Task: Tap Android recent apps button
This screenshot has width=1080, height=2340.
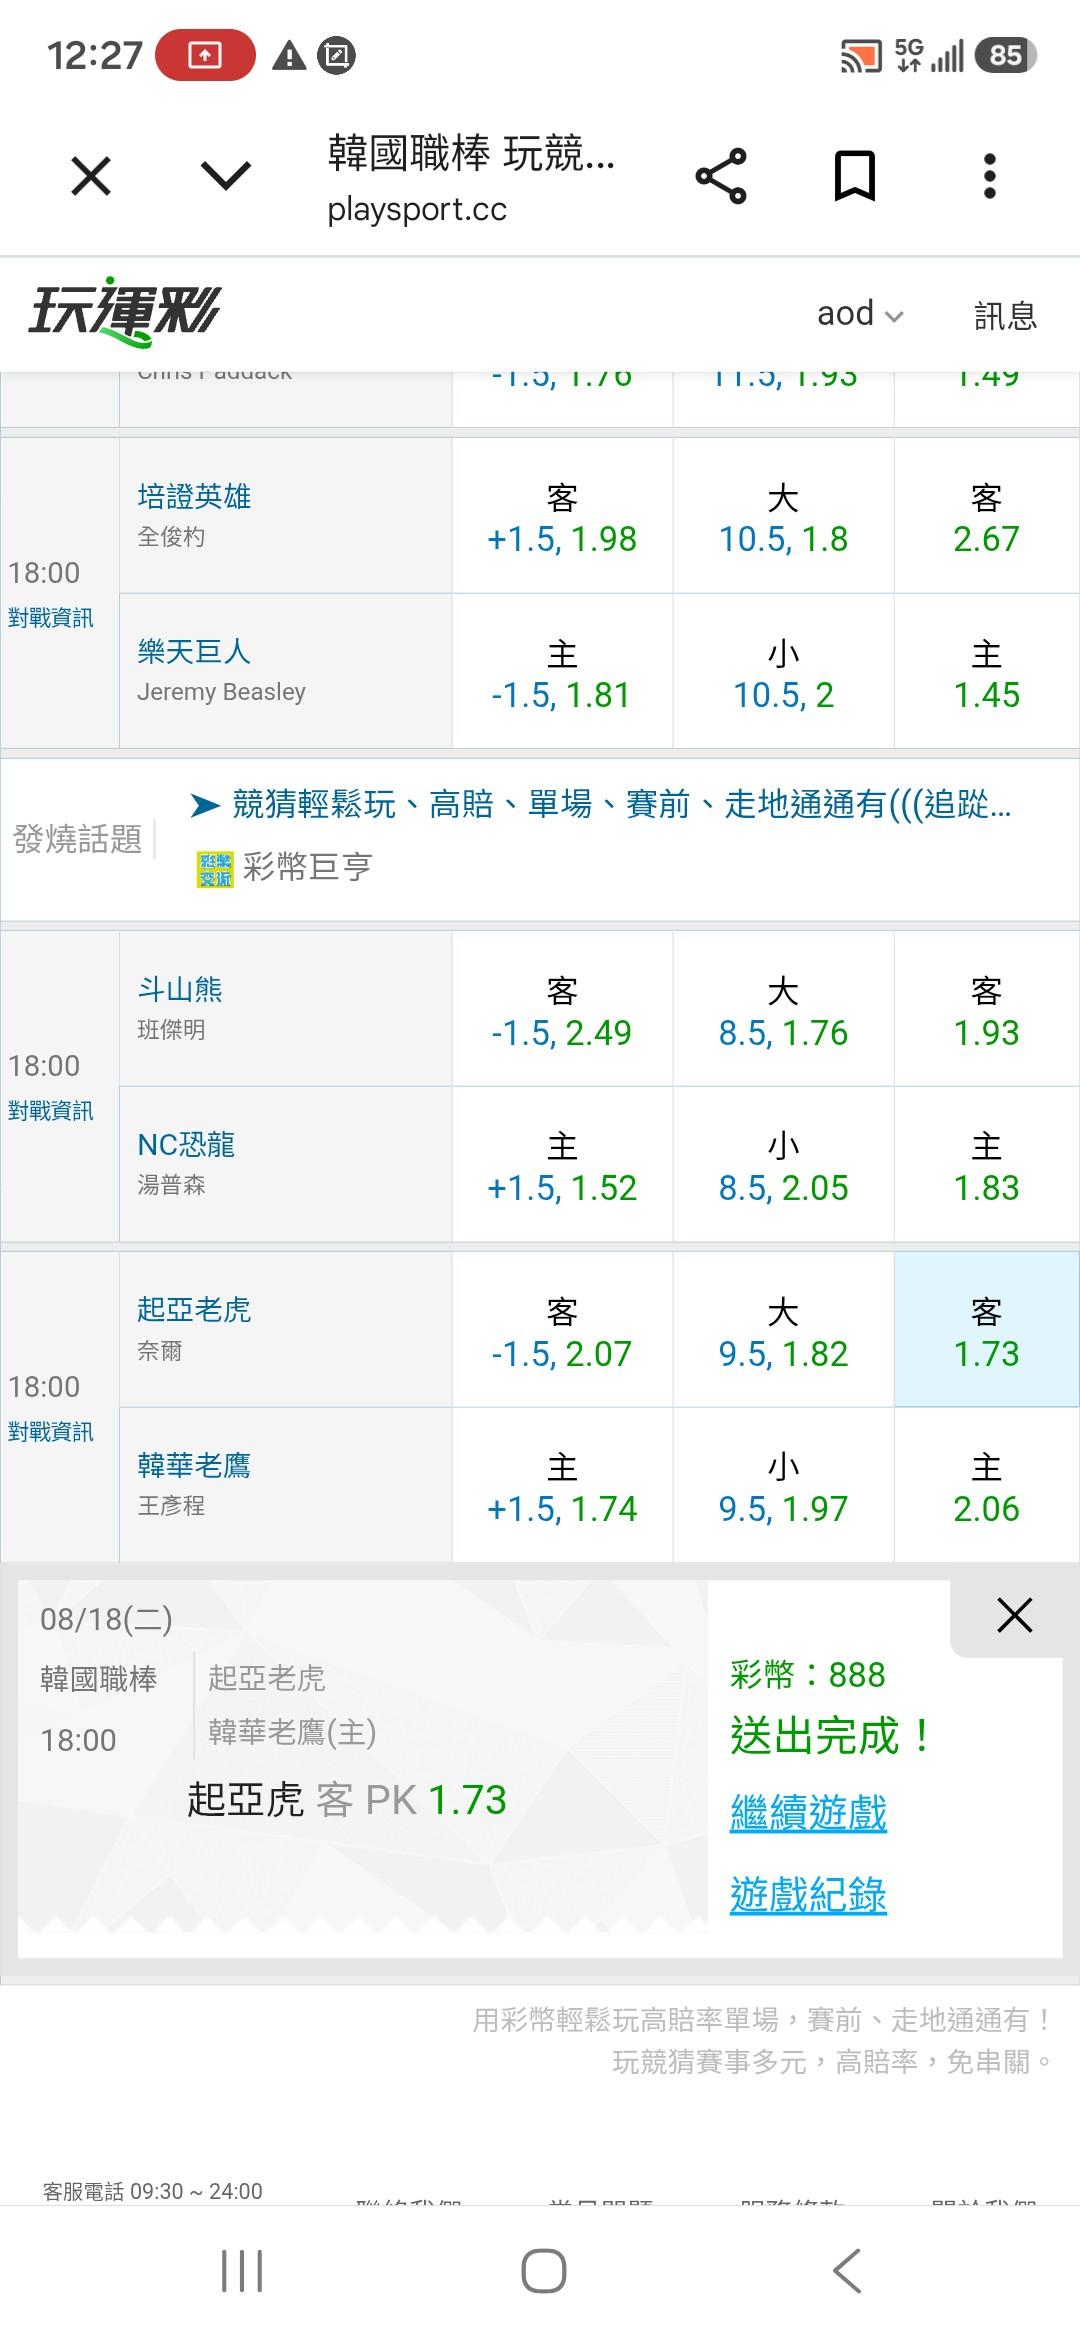Action: pyautogui.click(x=242, y=2270)
